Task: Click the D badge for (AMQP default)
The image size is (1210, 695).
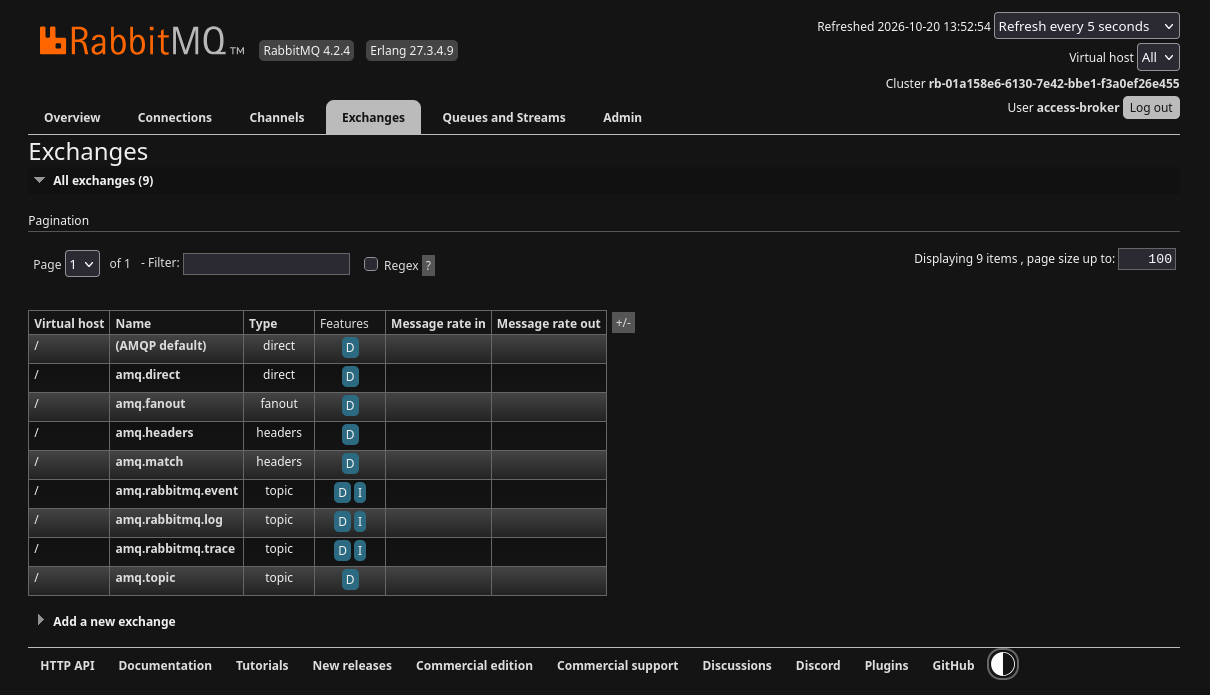Action: [x=350, y=348]
